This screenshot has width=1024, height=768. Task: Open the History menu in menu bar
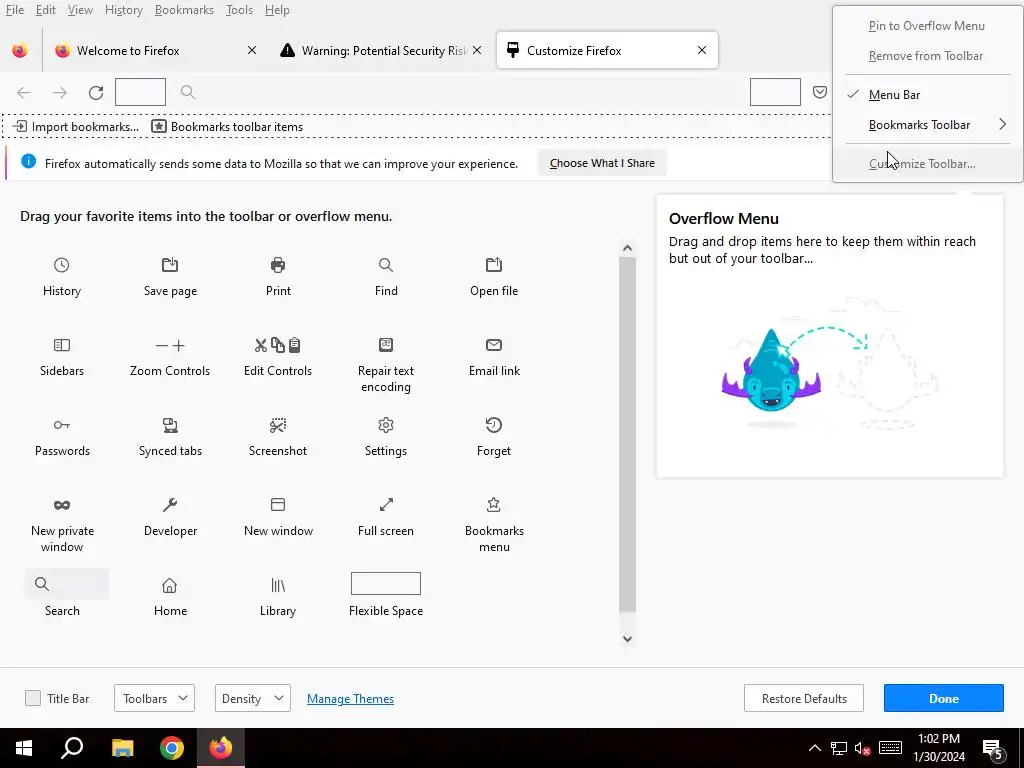[123, 10]
